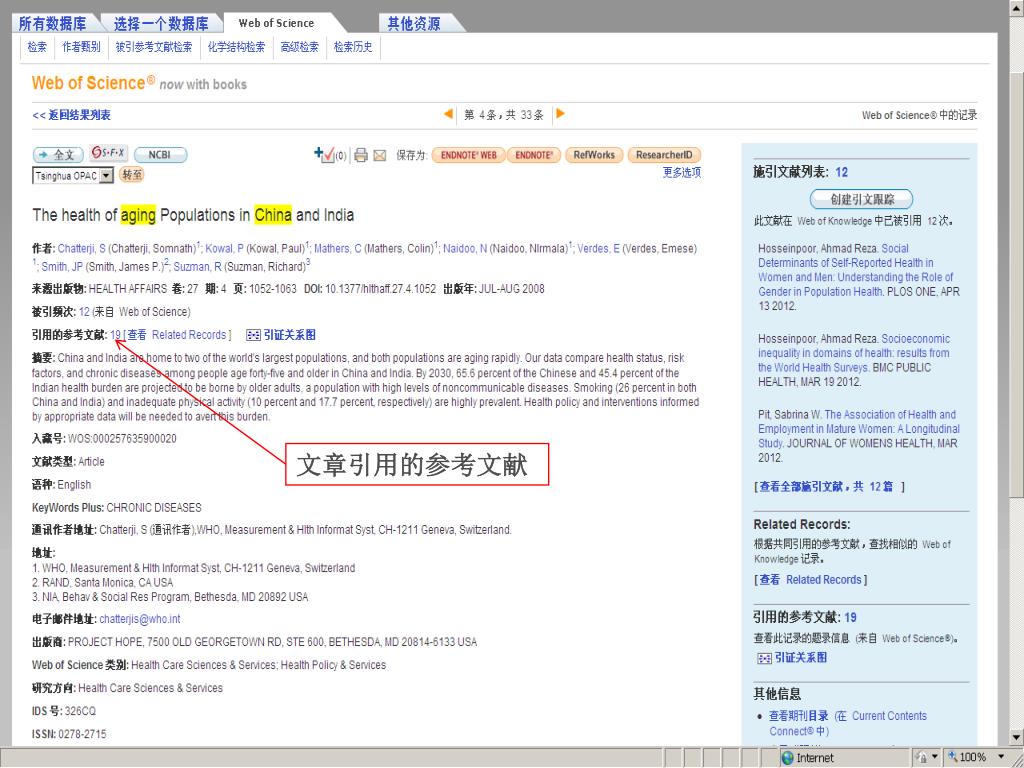Go to the next record with the right orange arrow
1024x768 pixels.
(560, 114)
